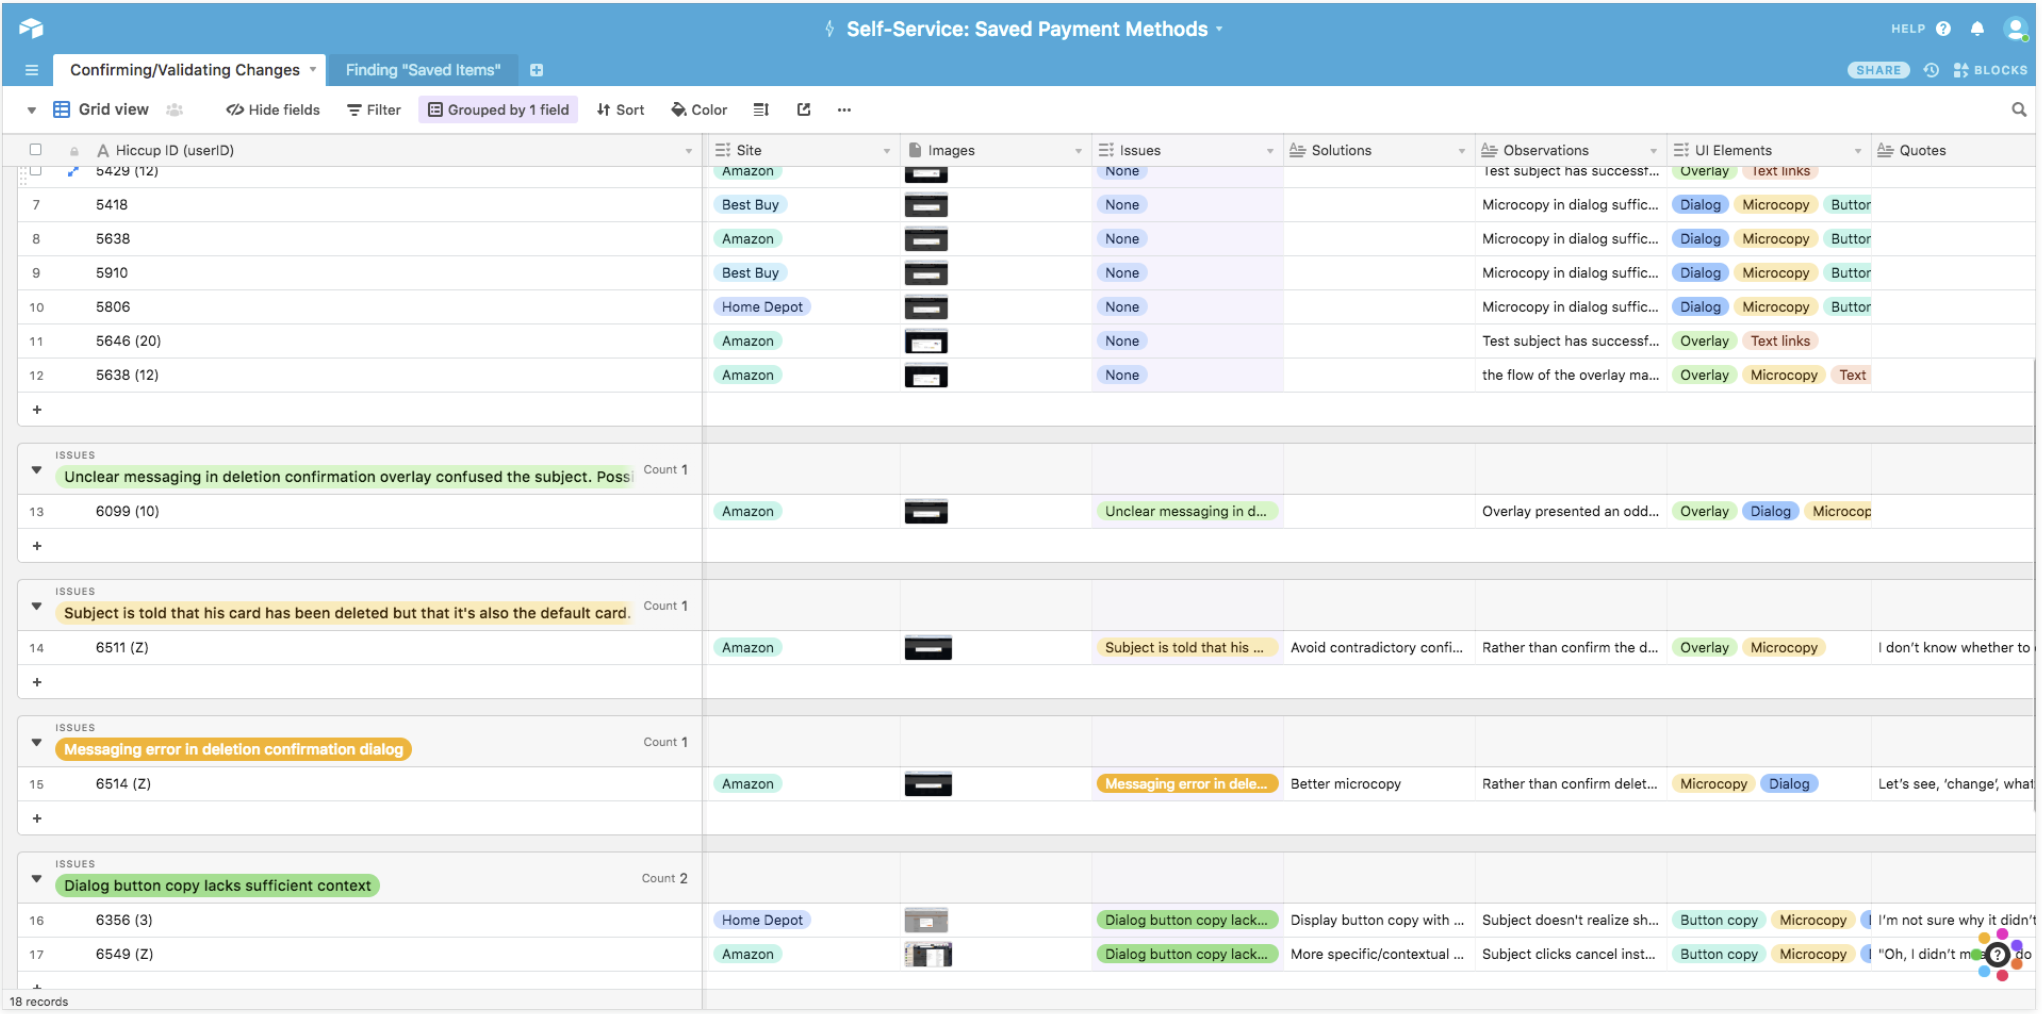Open image thumbnail for row 6549 (Z)
The width and height of the screenshot is (2042, 1014).
pyautogui.click(x=928, y=954)
